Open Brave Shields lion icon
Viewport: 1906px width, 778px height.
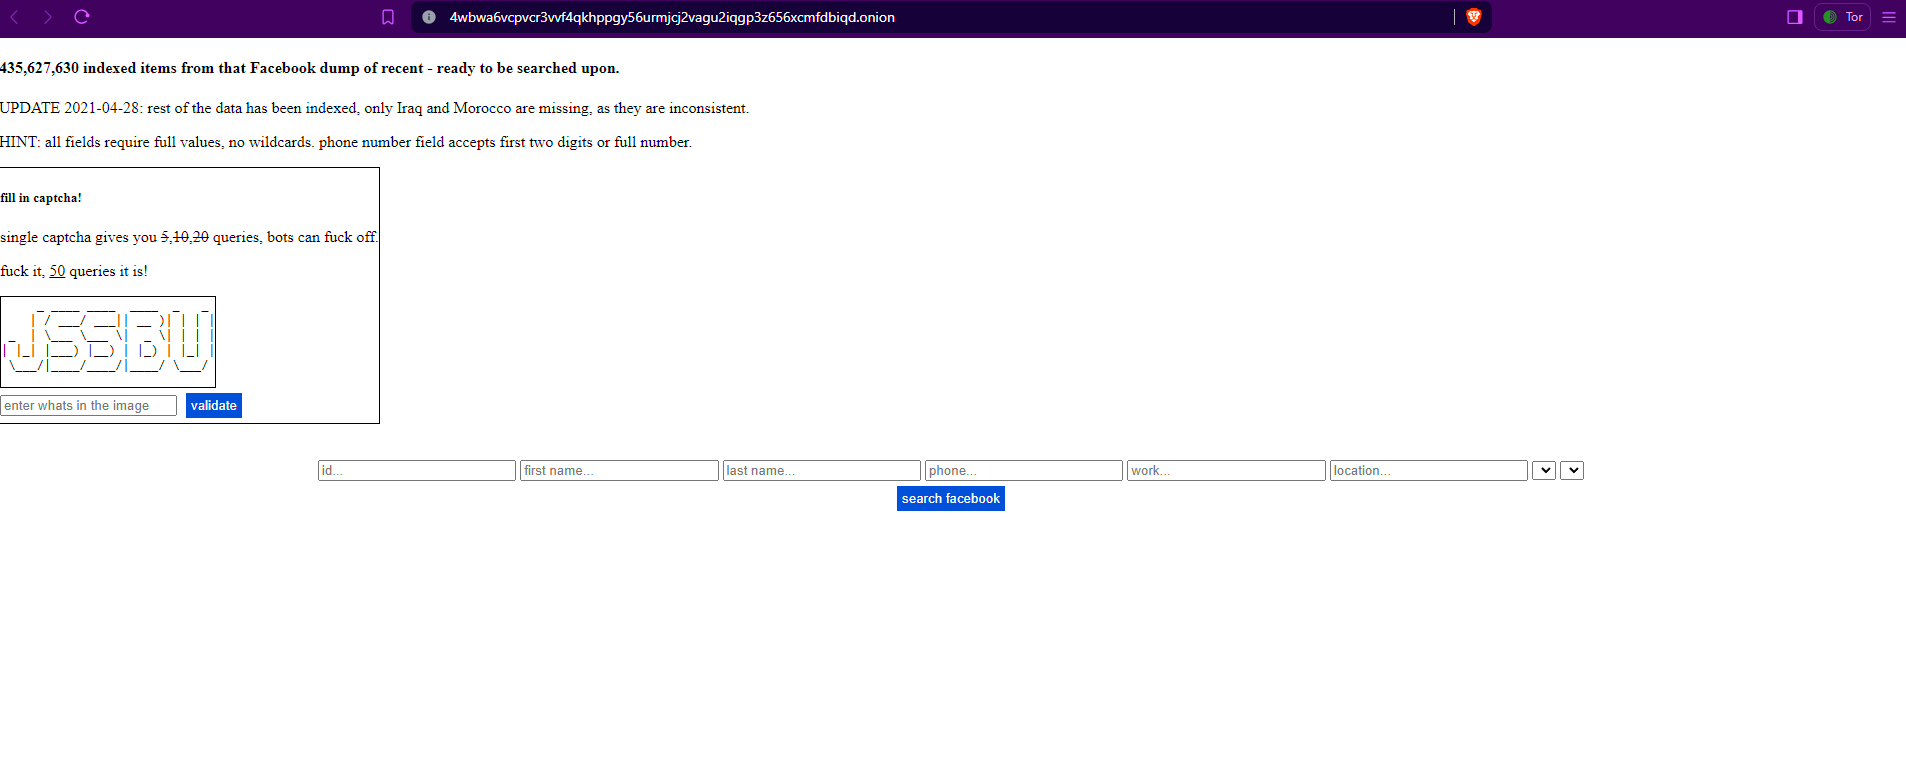[1473, 17]
